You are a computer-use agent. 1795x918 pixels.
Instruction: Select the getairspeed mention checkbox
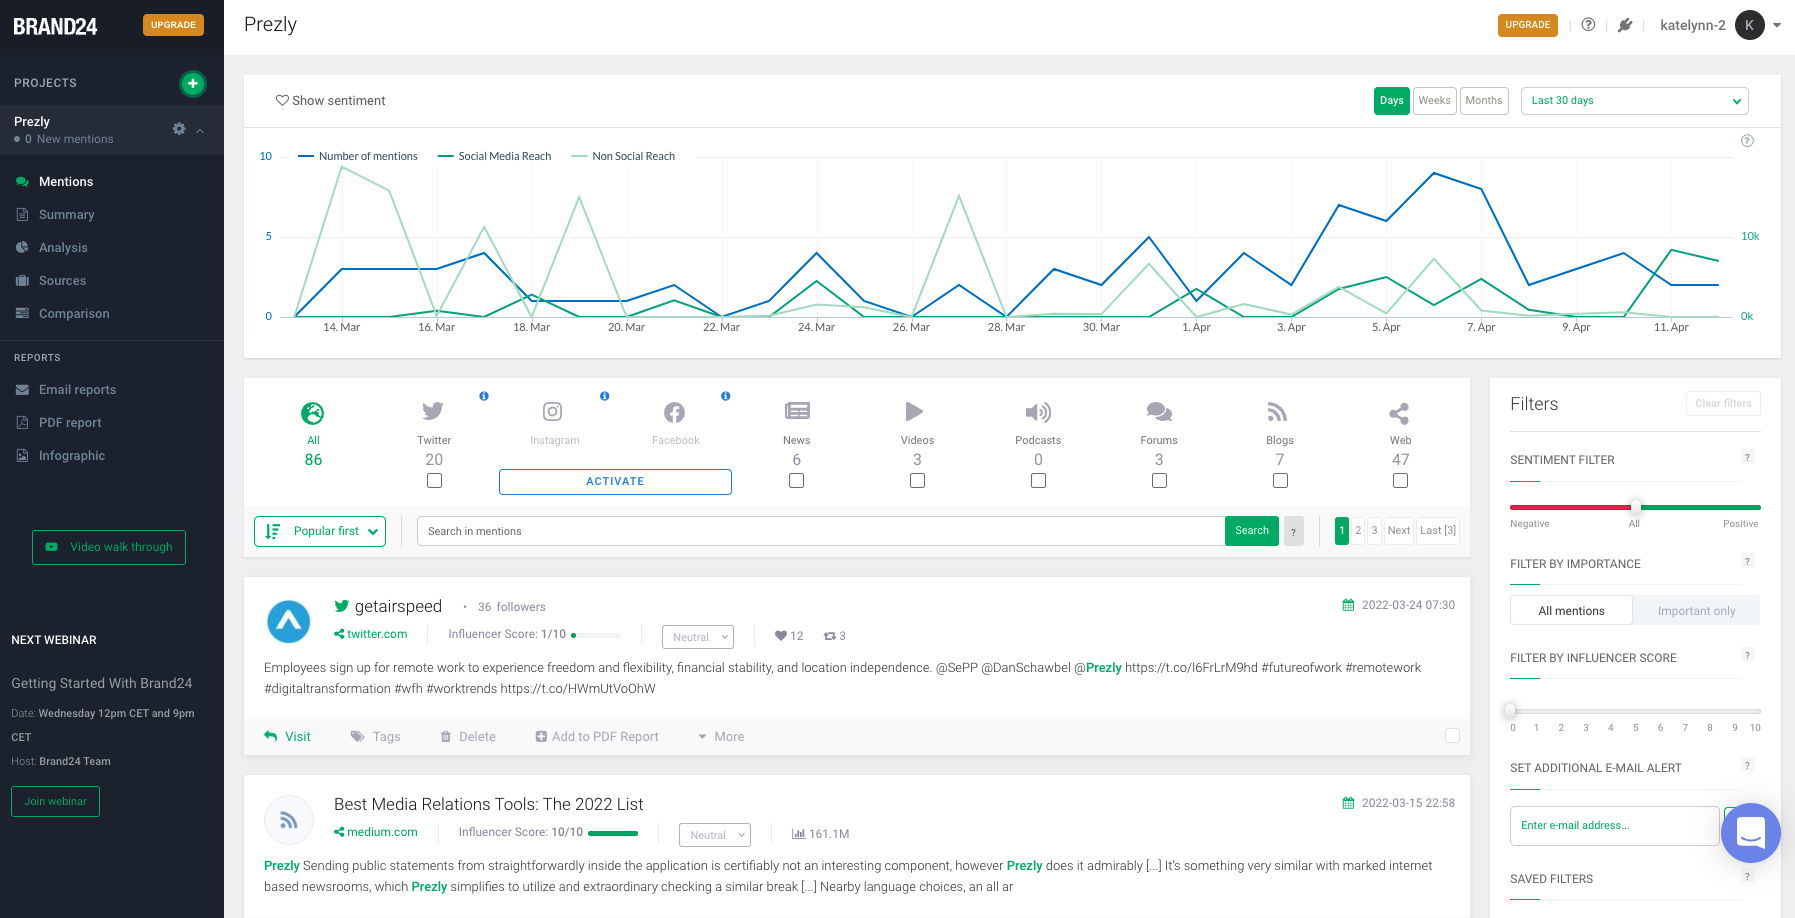tap(1452, 736)
